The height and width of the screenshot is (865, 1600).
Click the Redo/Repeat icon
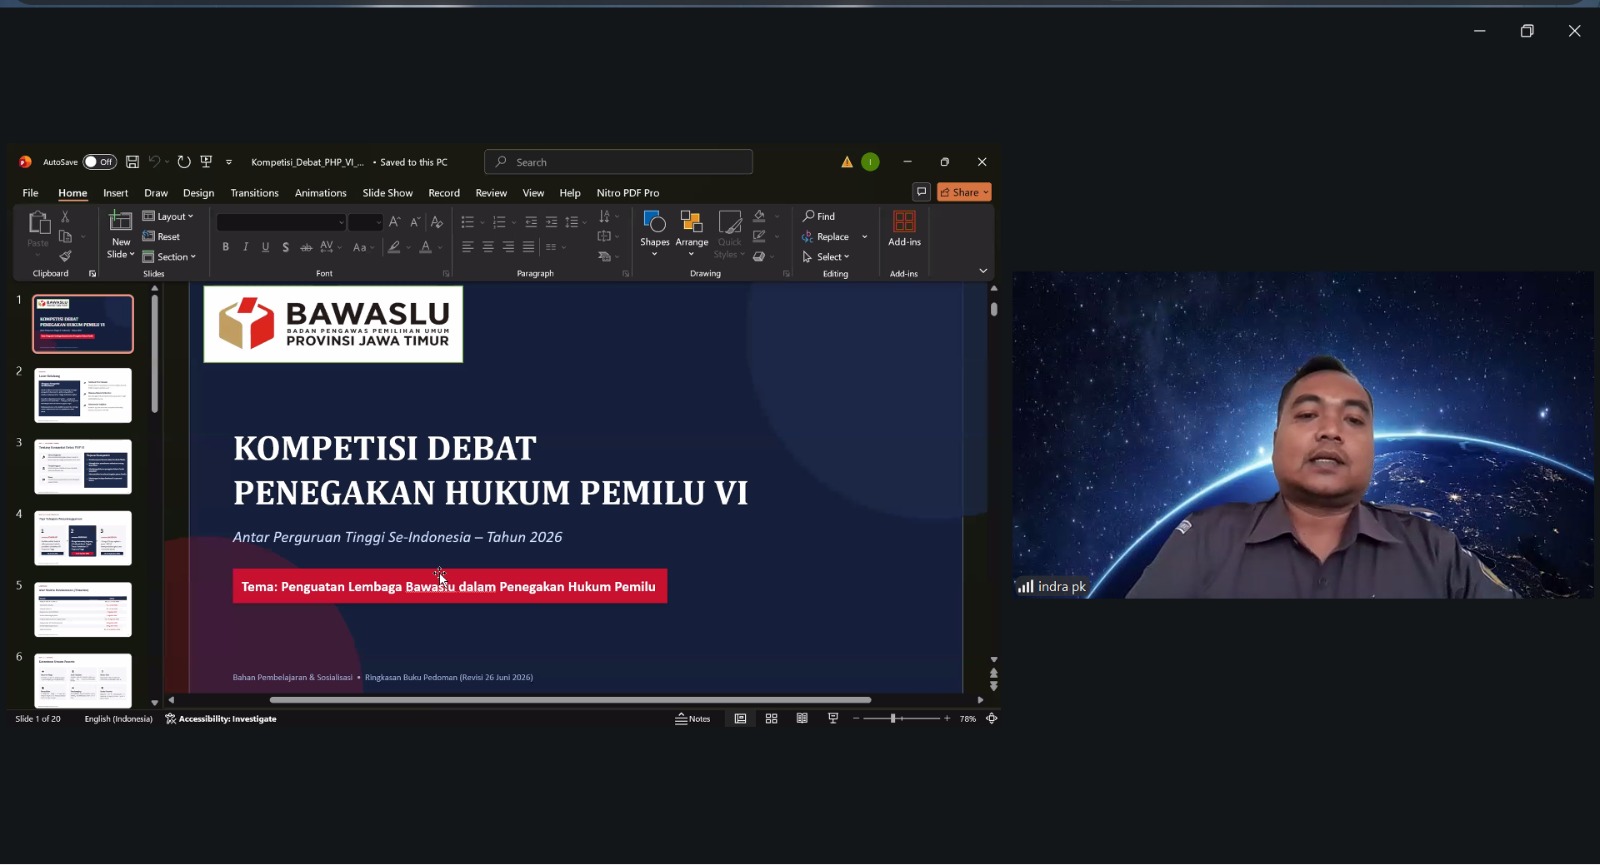[x=184, y=162]
